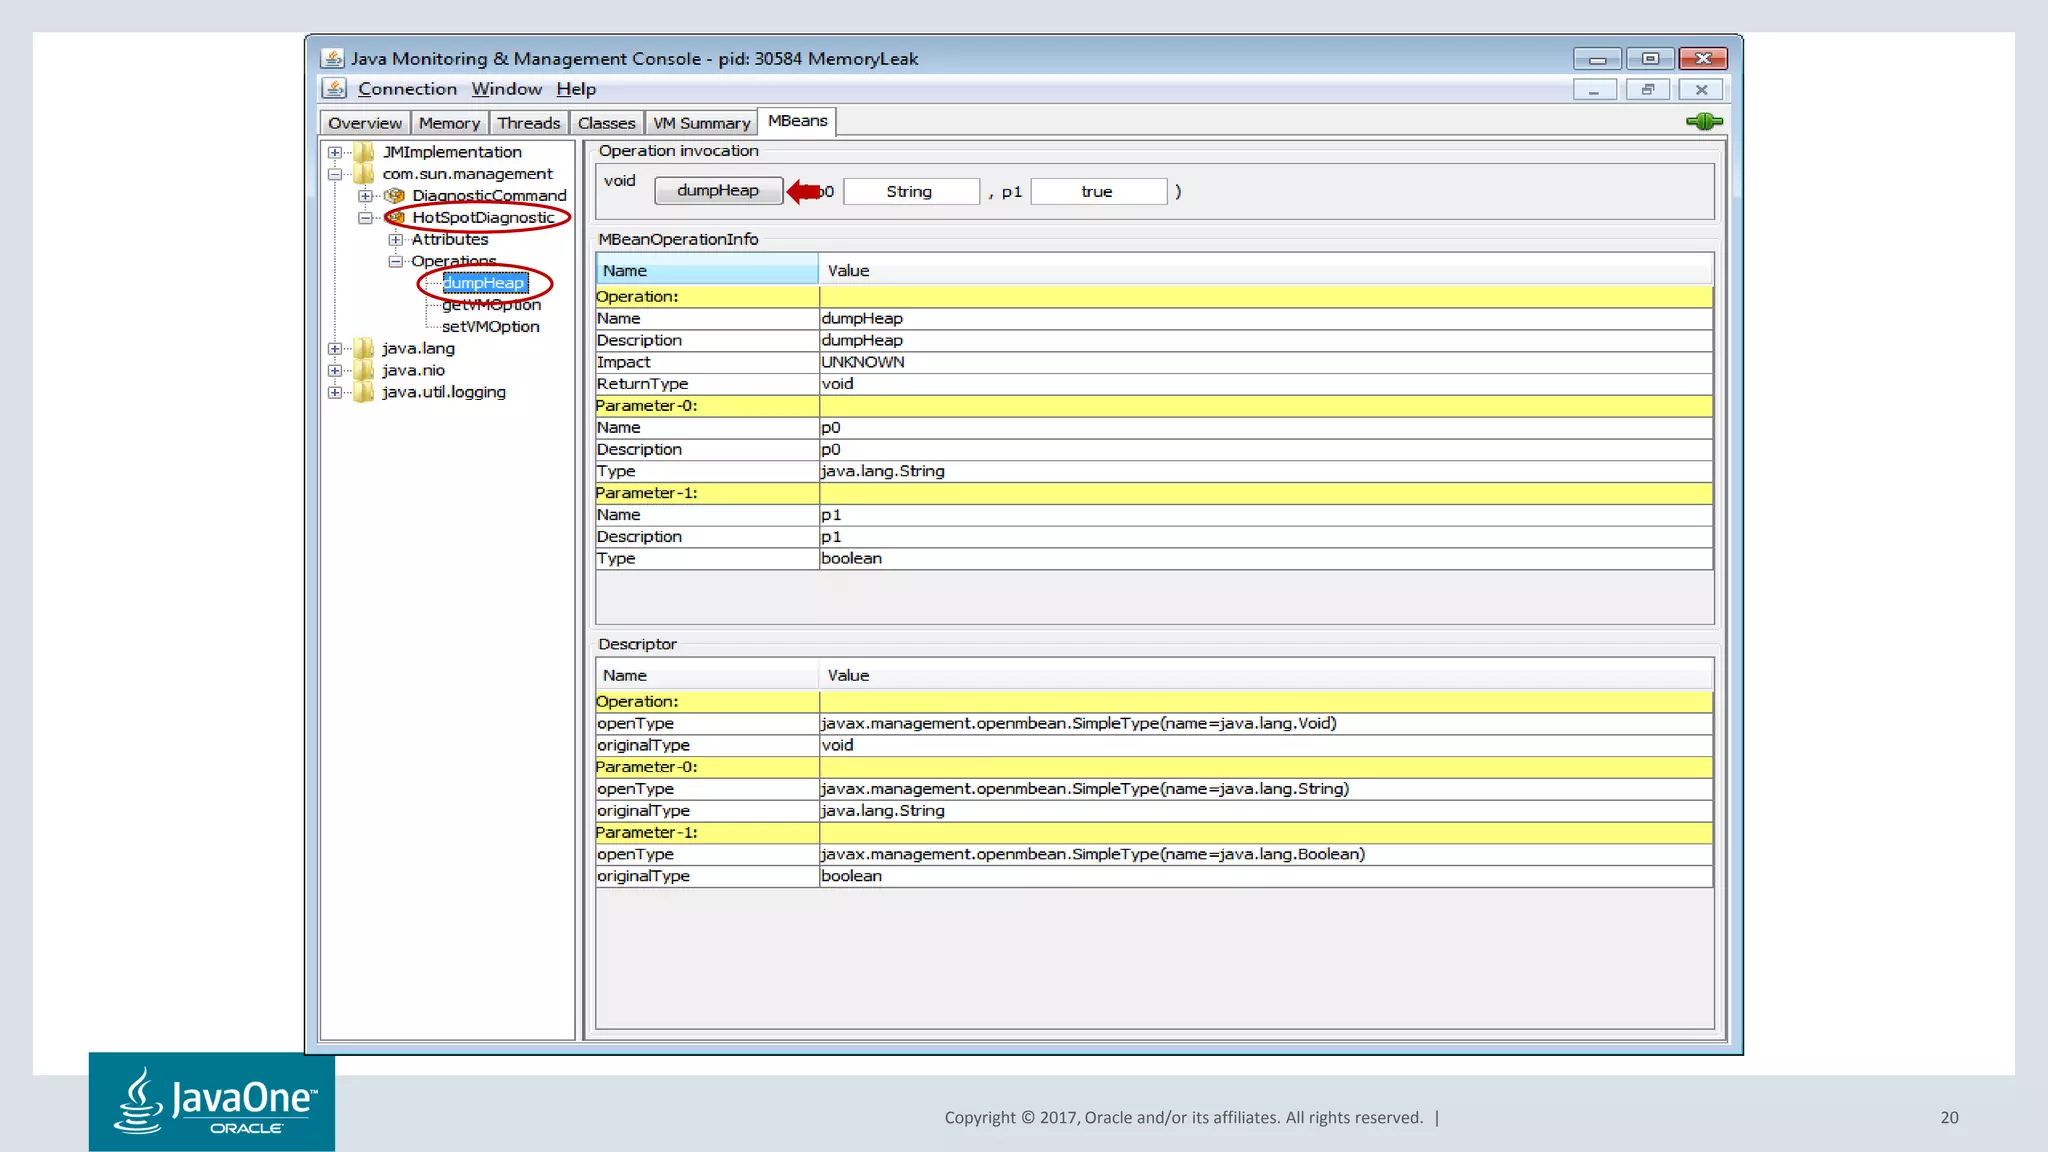
Task: Click the java.lang folder icon
Action: pyautogui.click(x=365, y=349)
